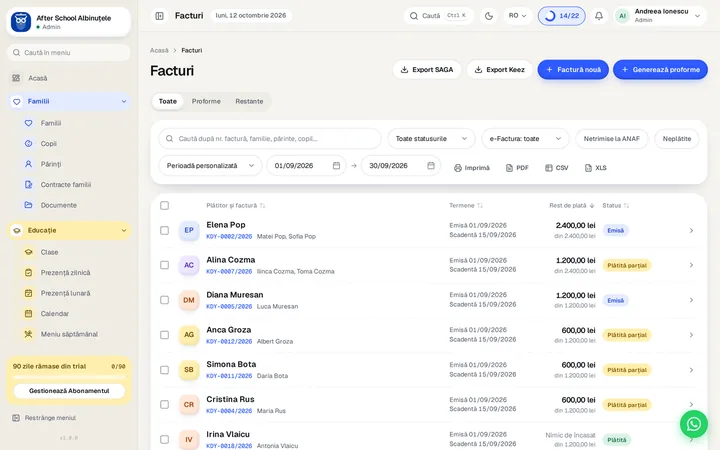Viewport: 720px width, 450px height.
Task: Sort by Status column
Action: click(x=616, y=206)
